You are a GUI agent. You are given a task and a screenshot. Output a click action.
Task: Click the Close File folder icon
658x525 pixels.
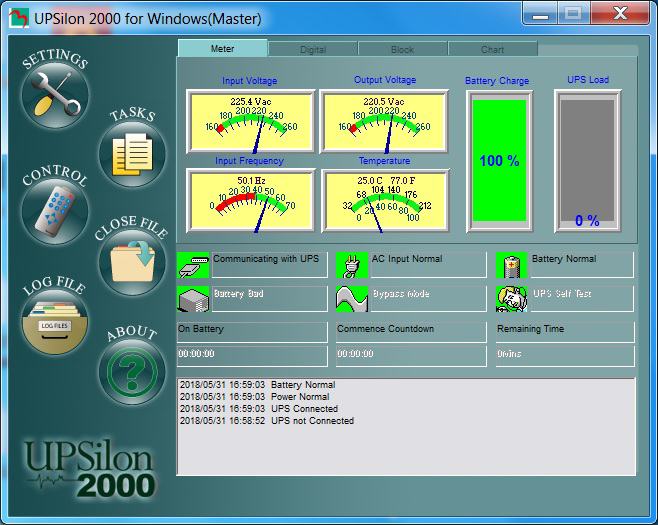(x=132, y=263)
